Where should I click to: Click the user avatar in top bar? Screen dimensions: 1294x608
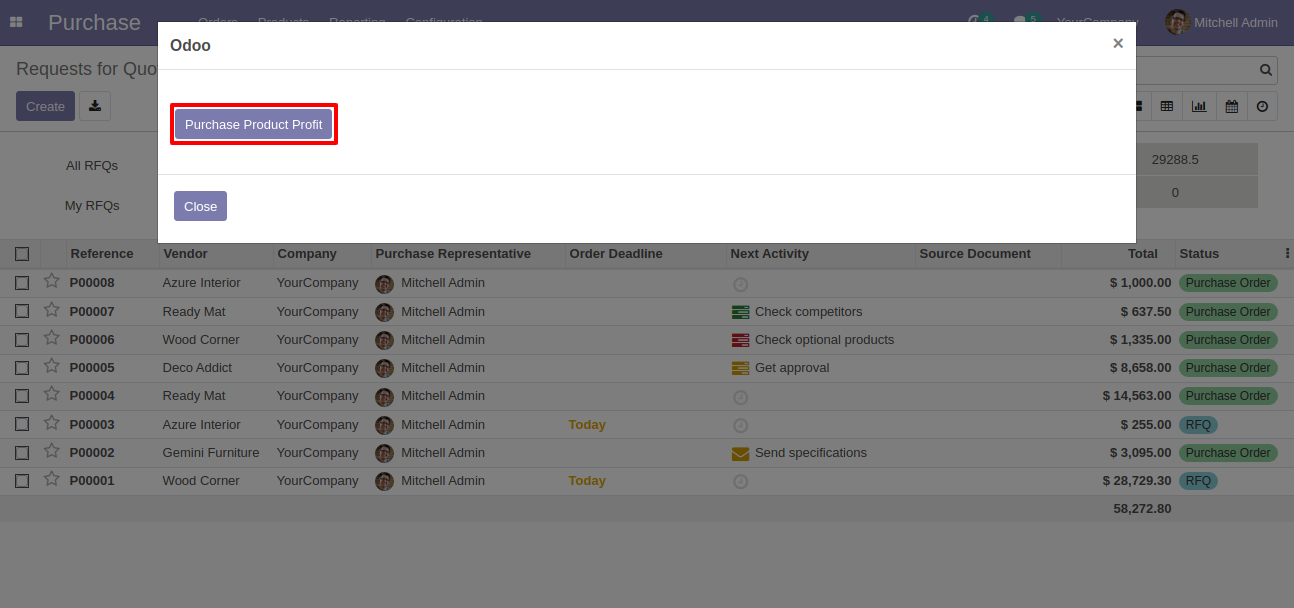tap(1177, 22)
